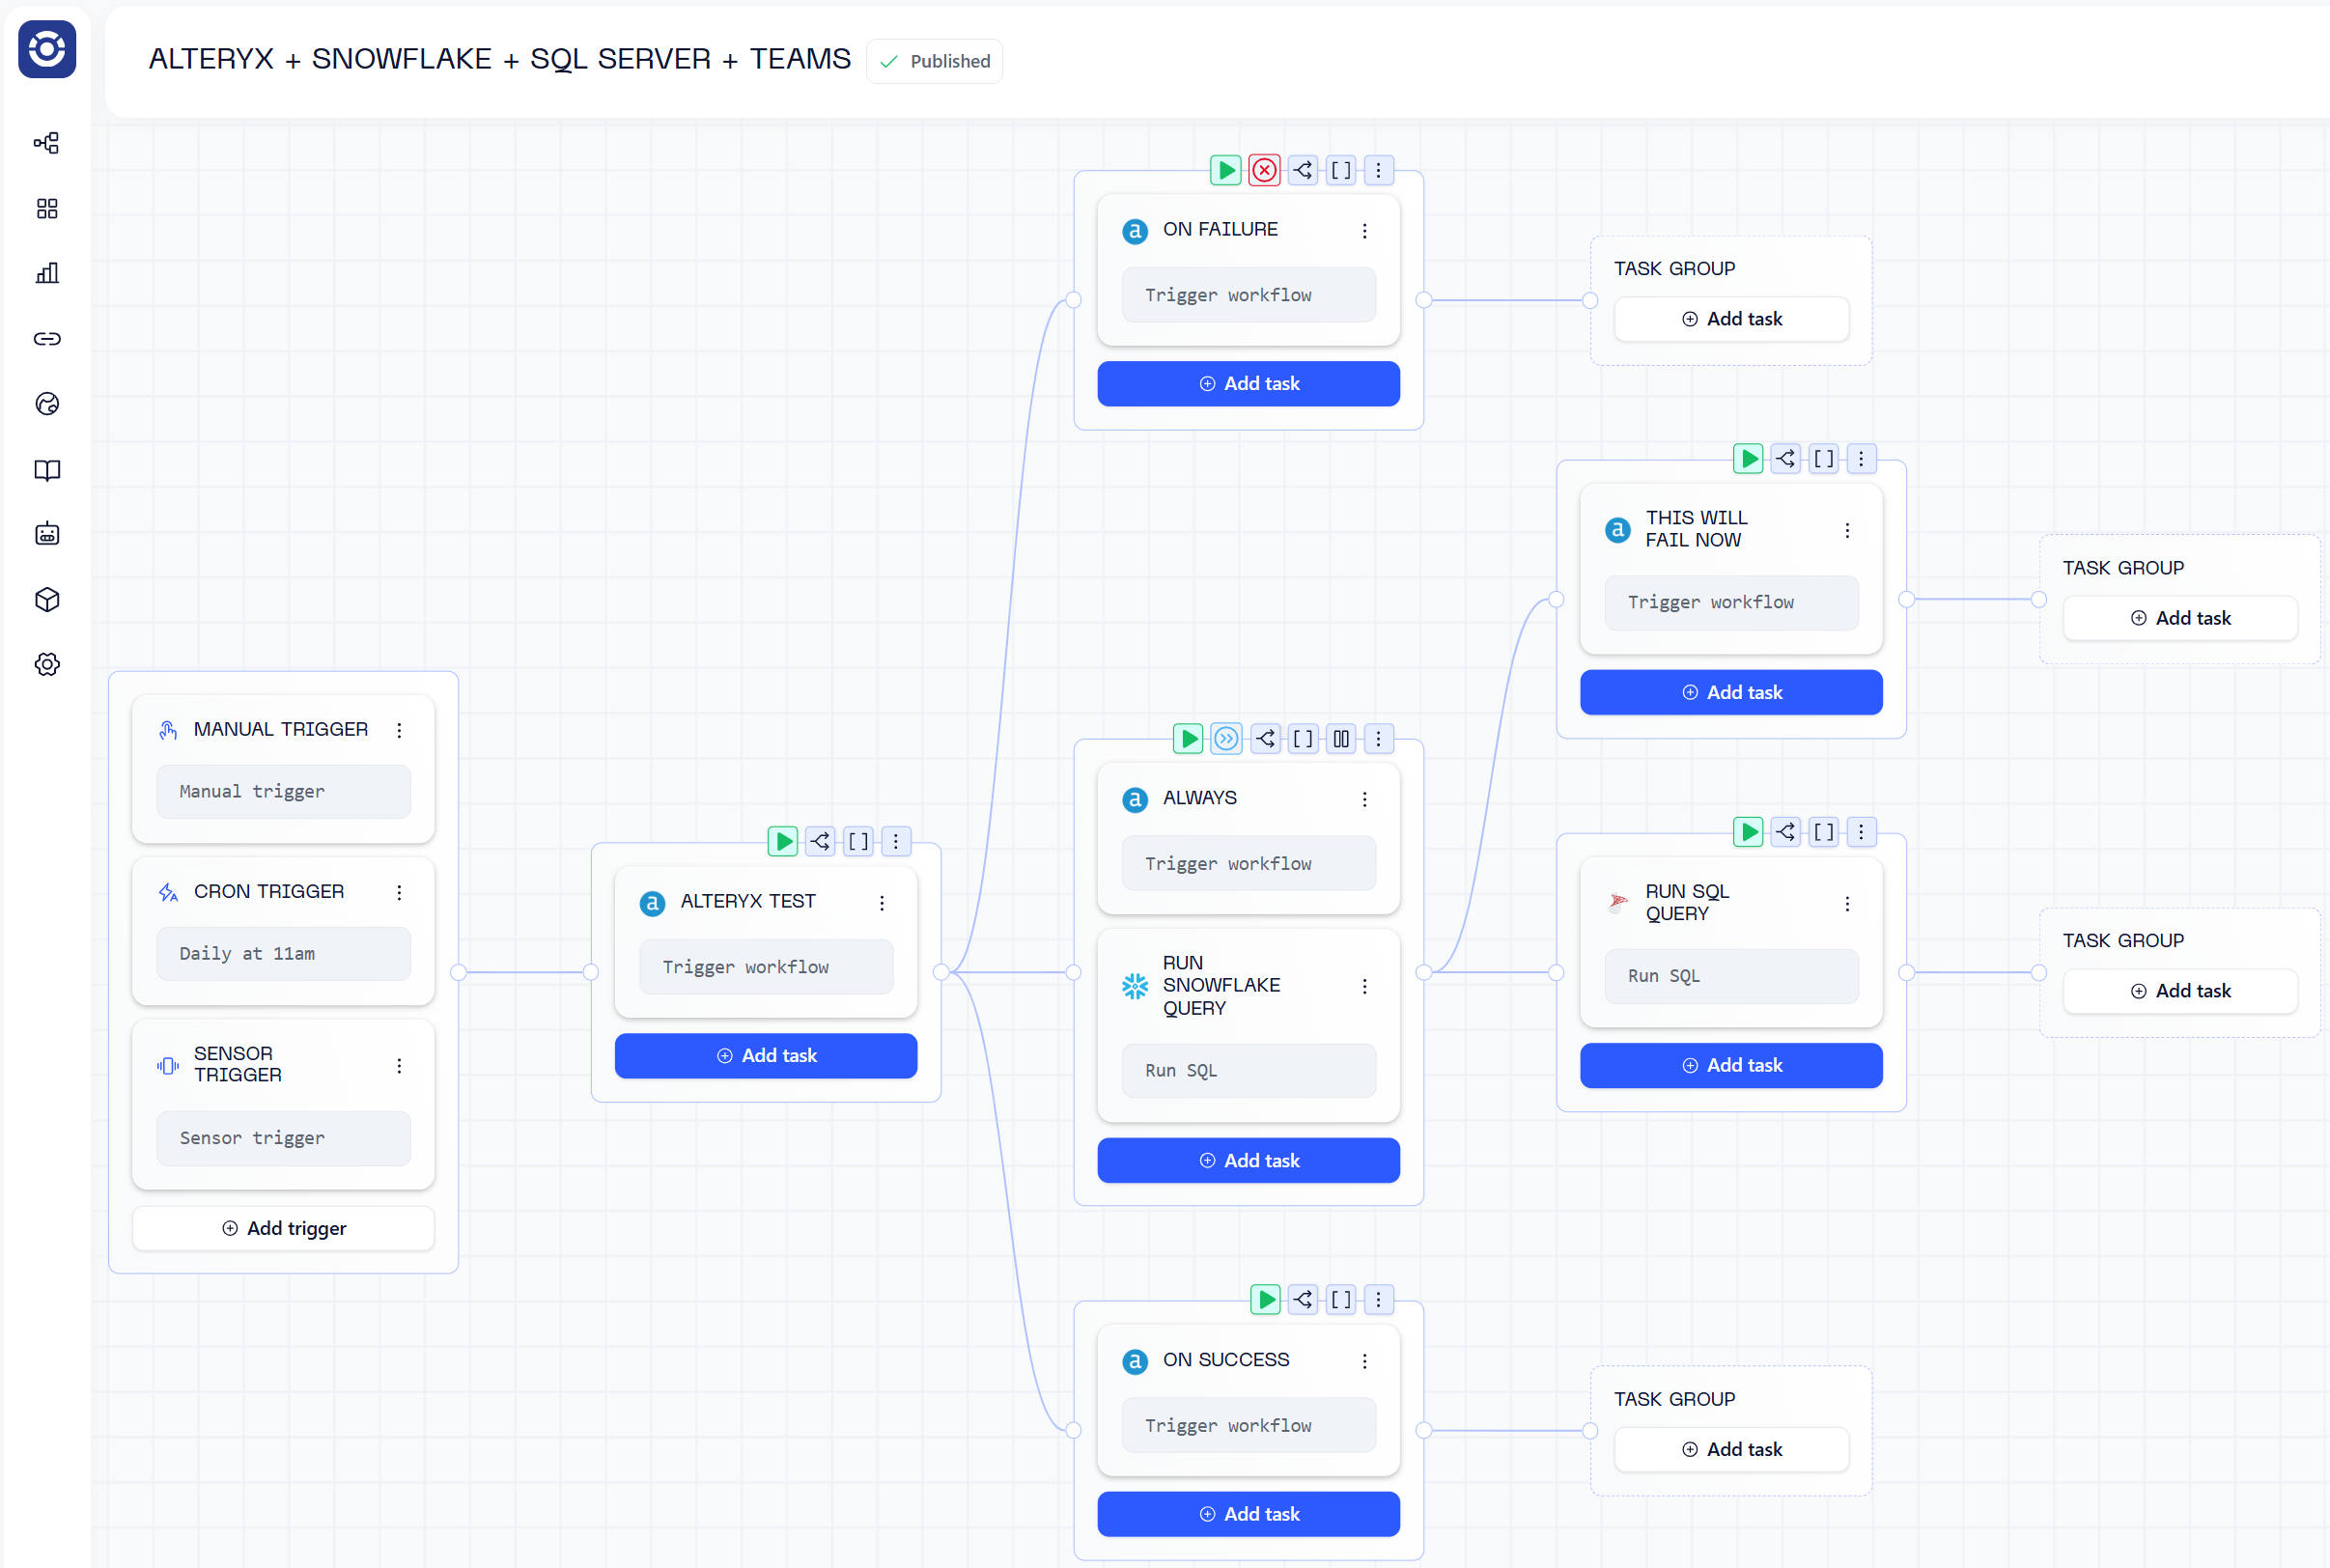
Task: Add task under THIS WILL FAIL NOW
Action: (x=1732, y=692)
